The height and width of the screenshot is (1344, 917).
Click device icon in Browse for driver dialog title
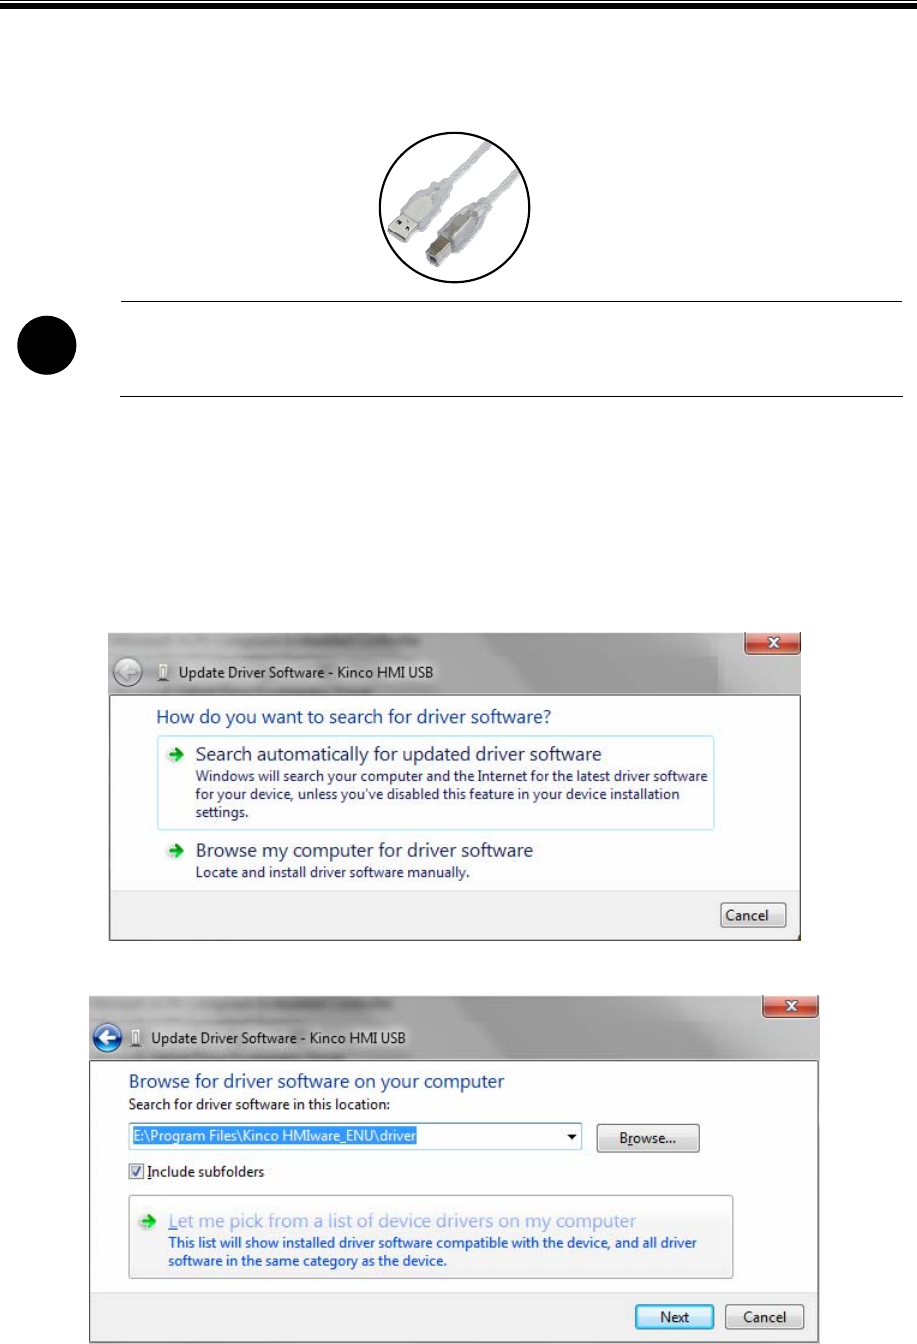click(136, 1038)
